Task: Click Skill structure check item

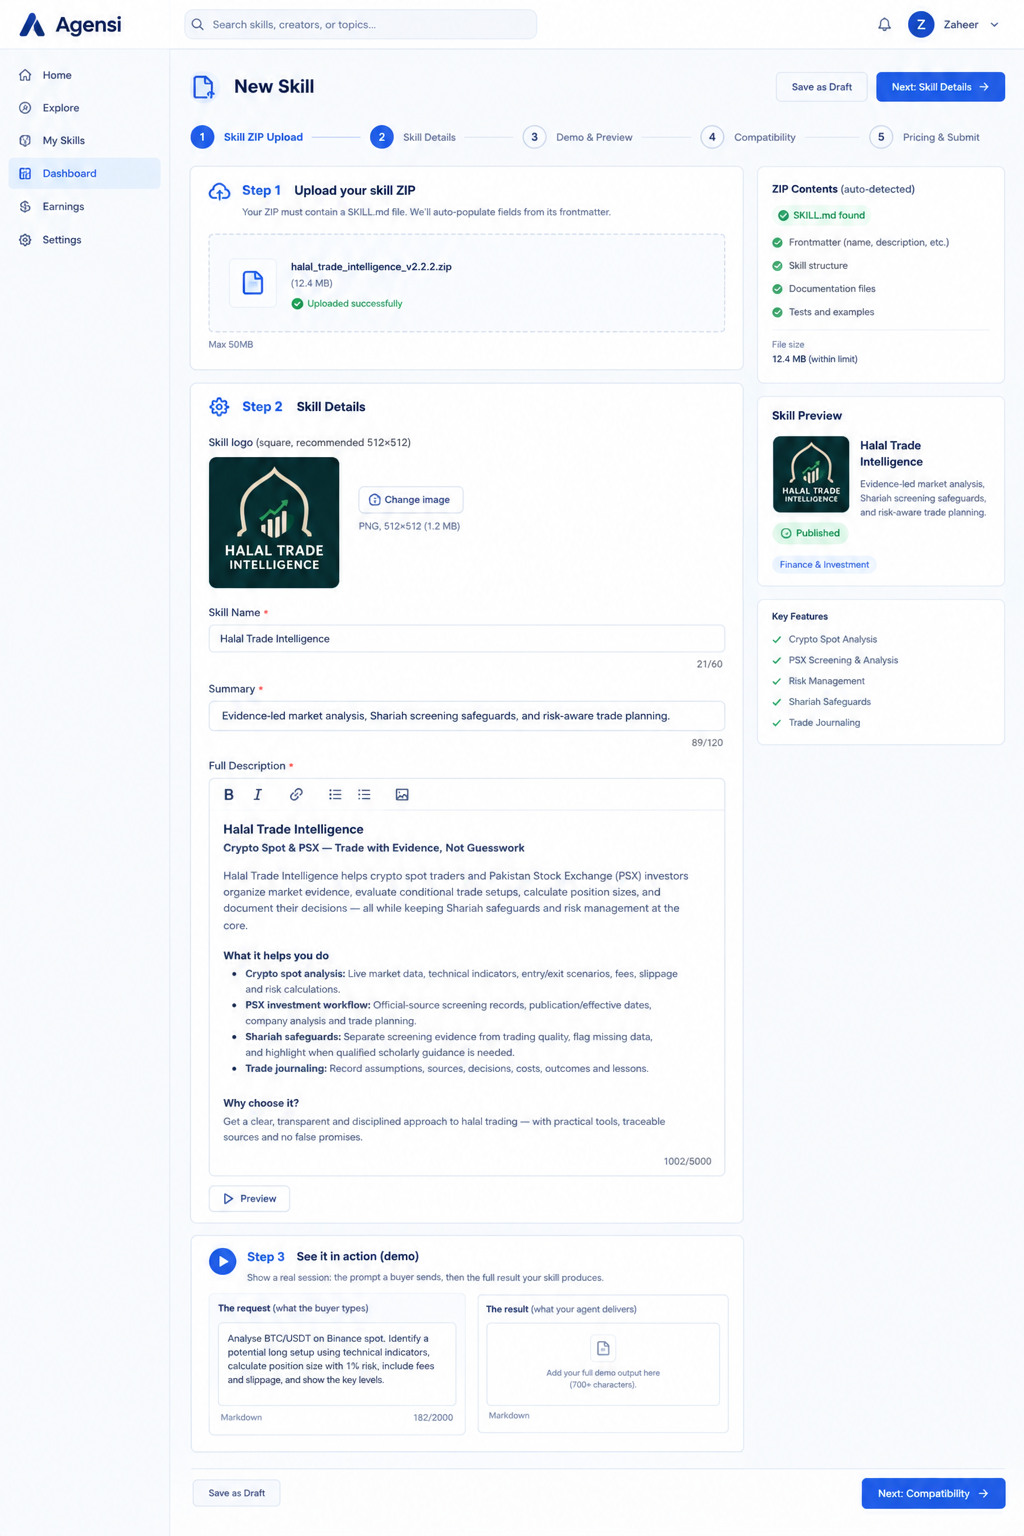Action: (810, 266)
